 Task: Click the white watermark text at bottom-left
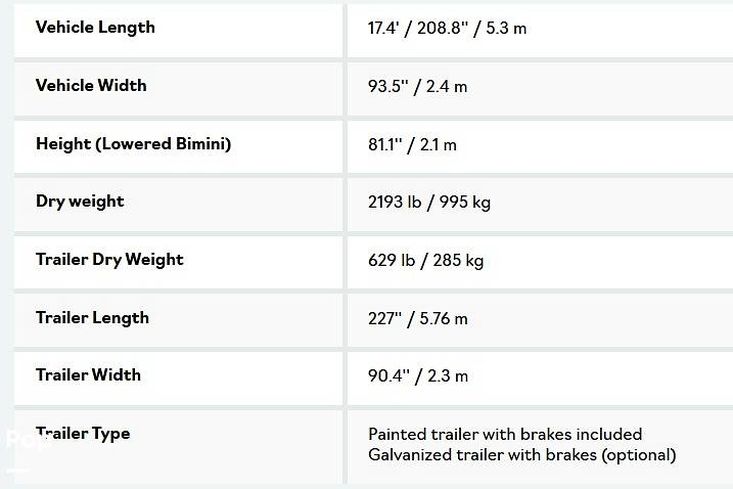tap(20, 440)
